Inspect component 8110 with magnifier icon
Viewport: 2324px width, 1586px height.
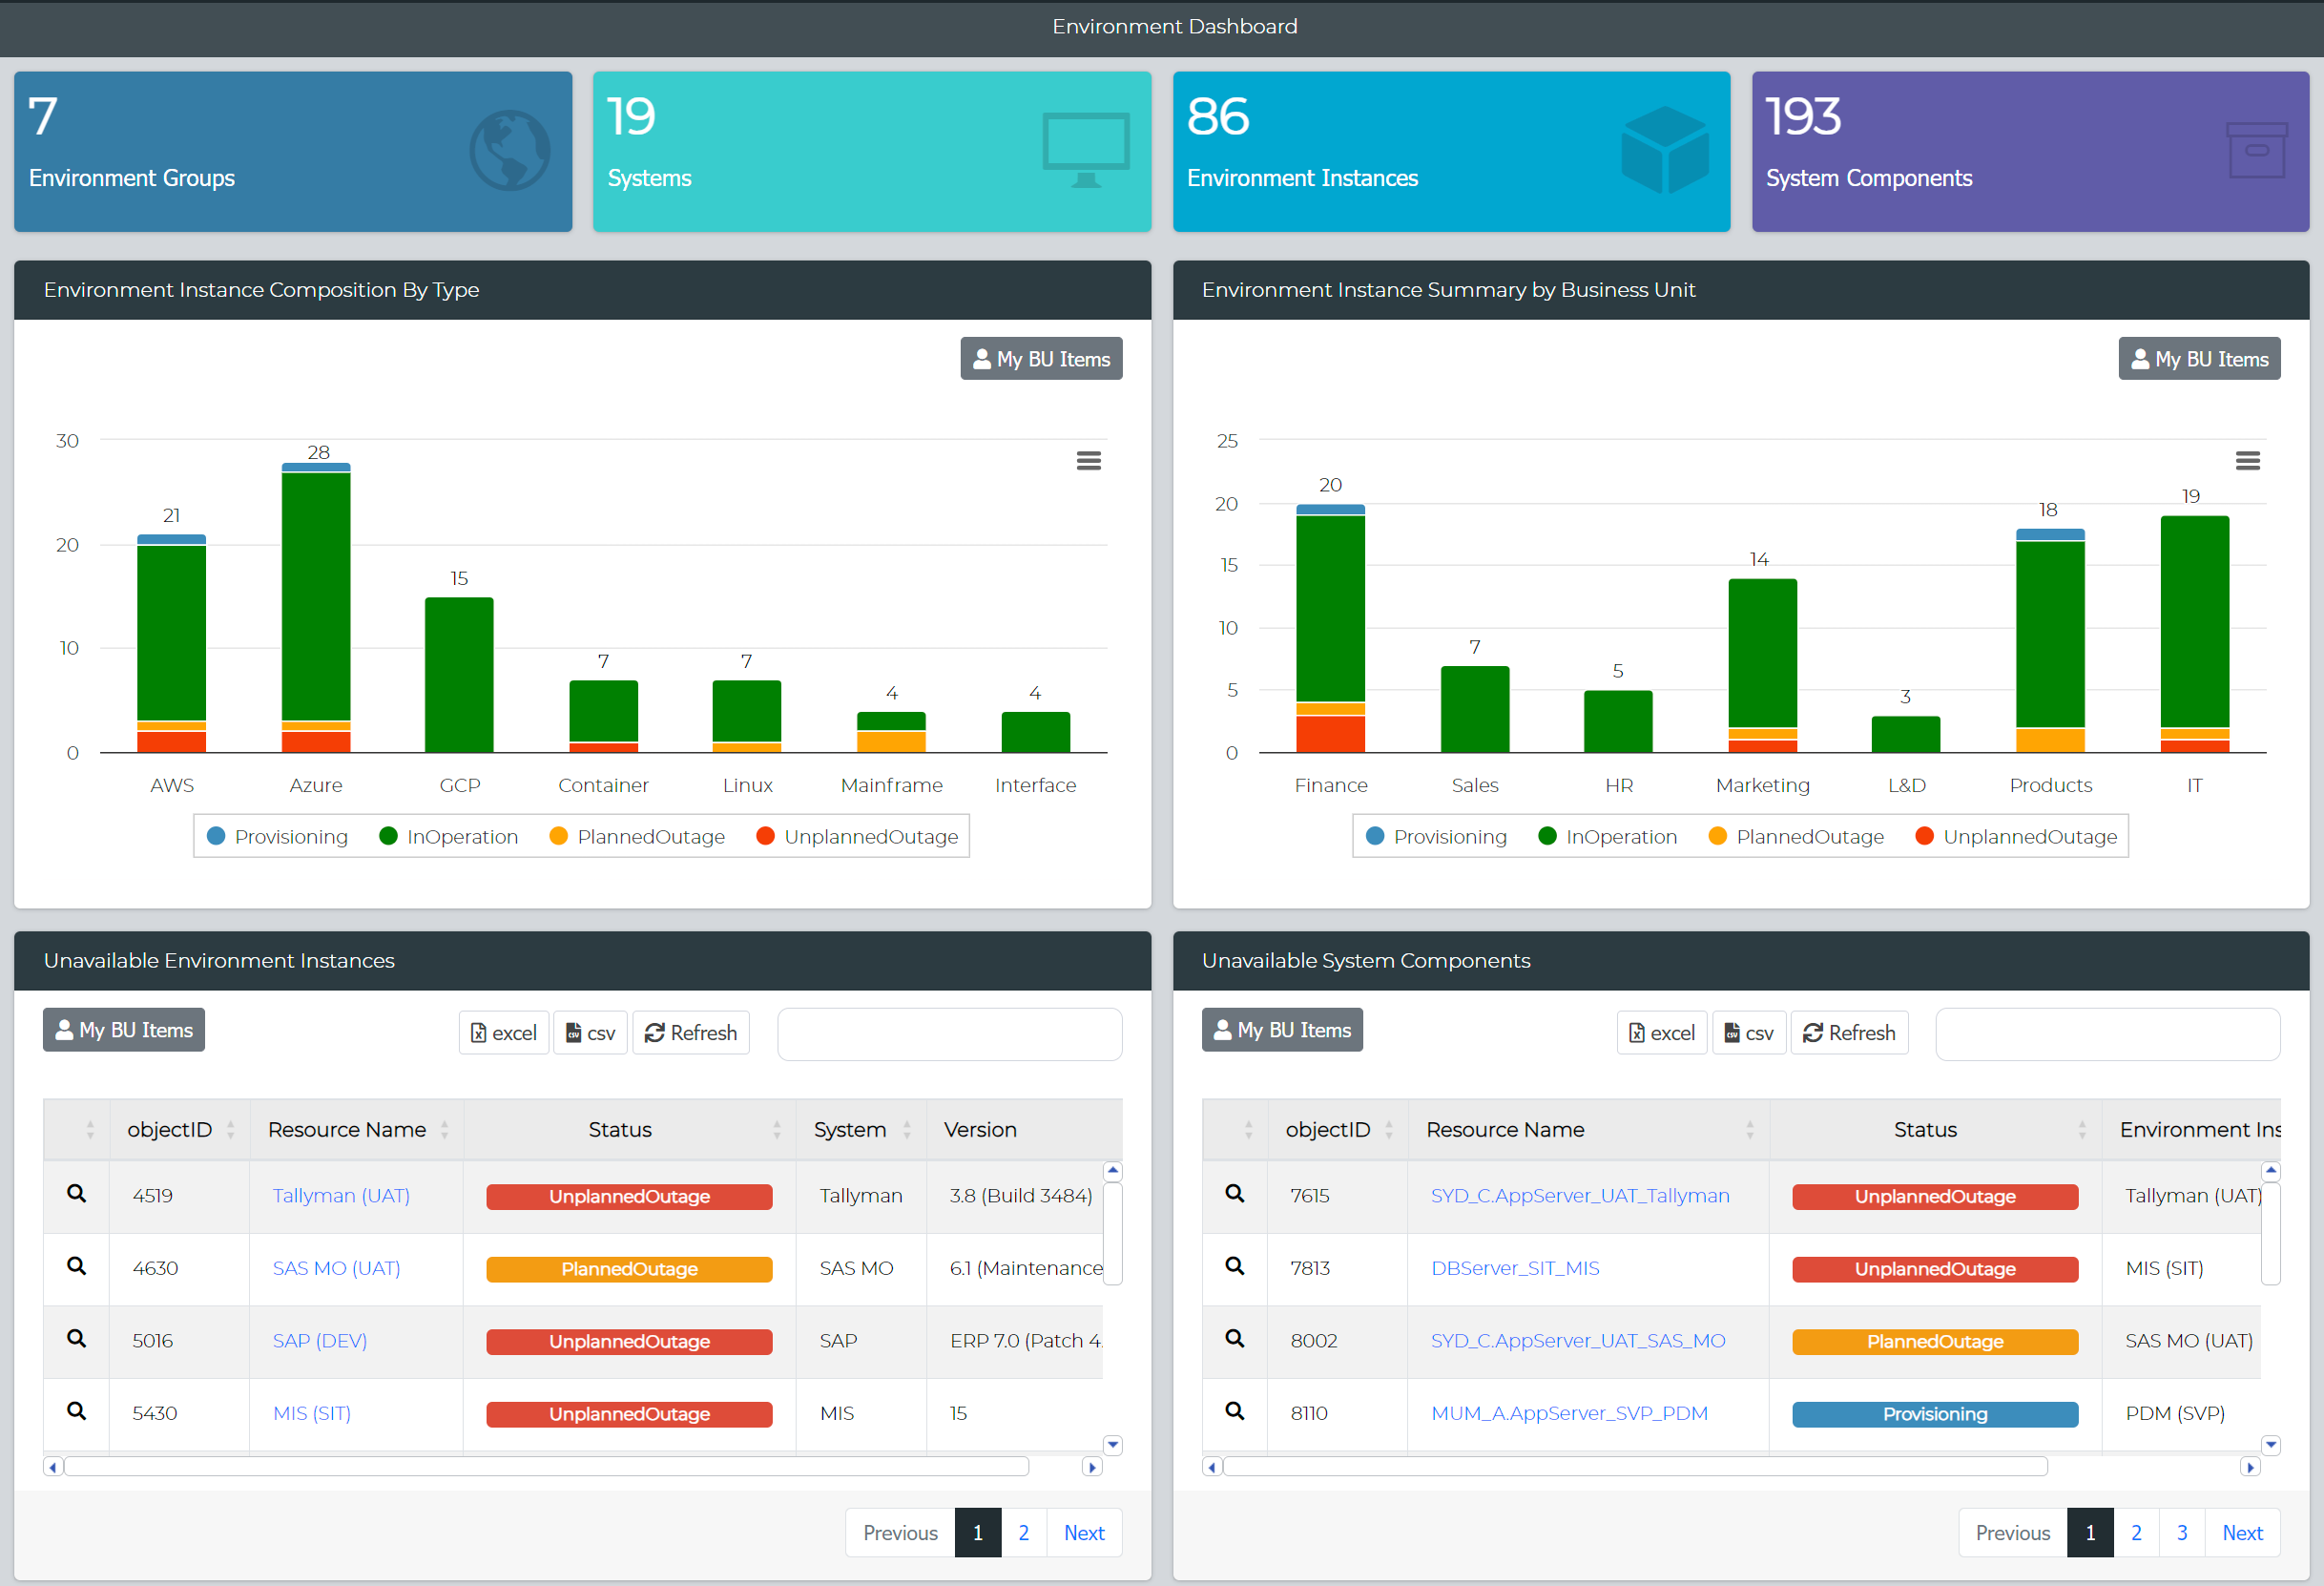[1235, 1411]
